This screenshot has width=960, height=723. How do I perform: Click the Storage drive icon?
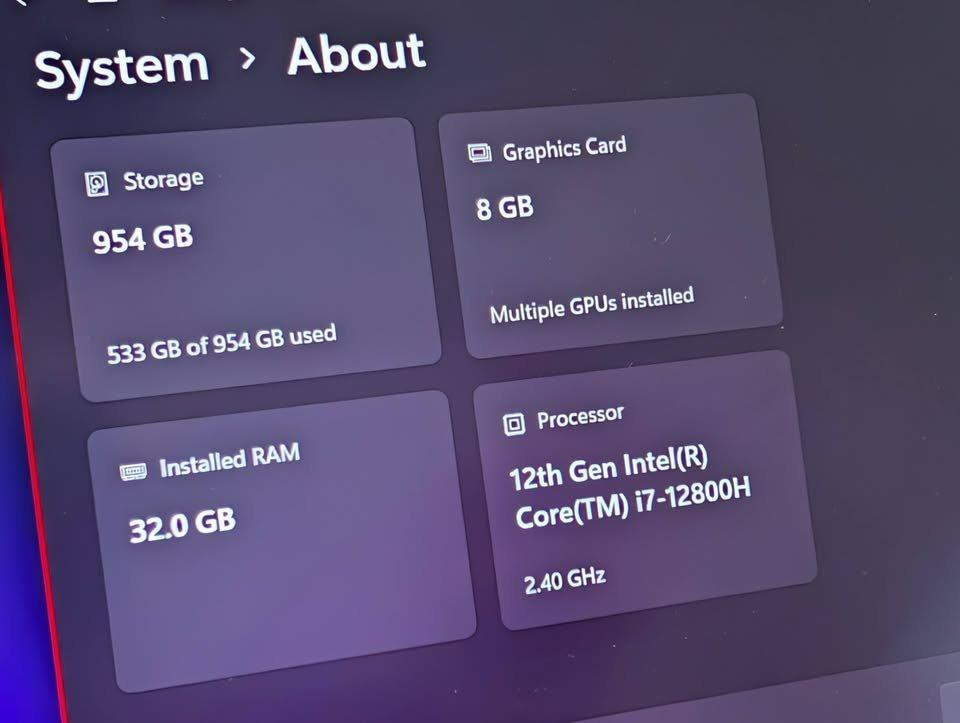97,184
